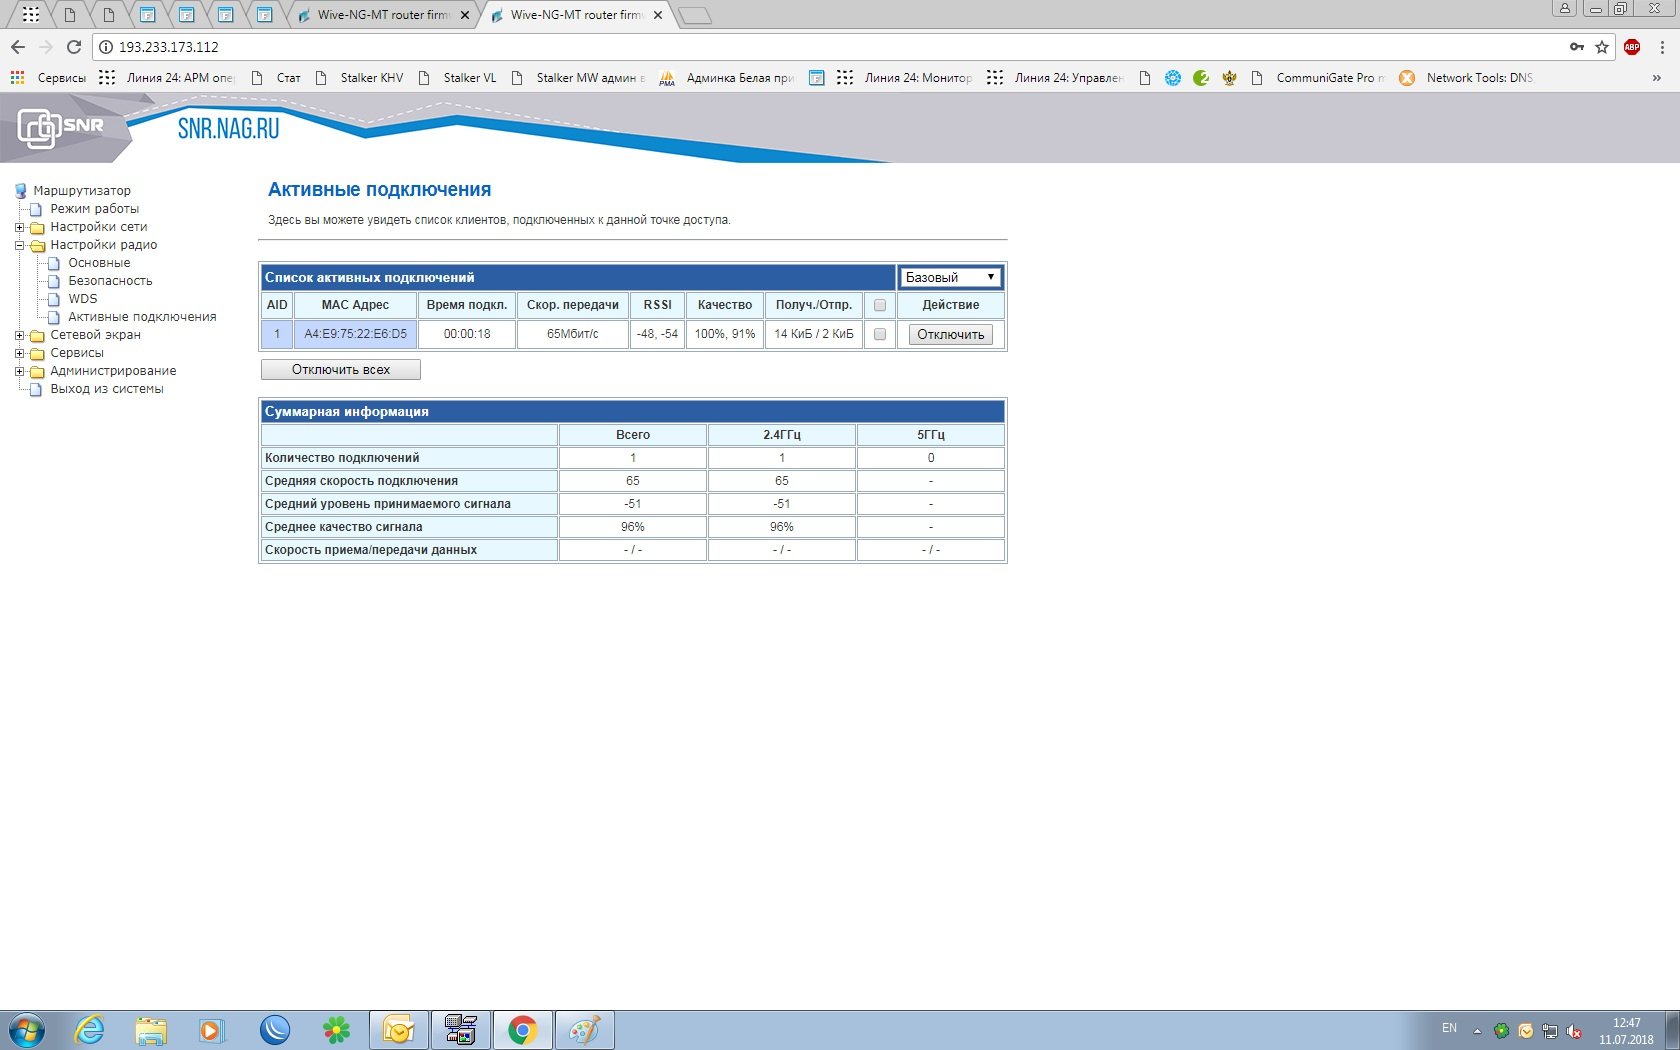
Task: Click the volume icon in the system tray
Action: coord(1574,1031)
